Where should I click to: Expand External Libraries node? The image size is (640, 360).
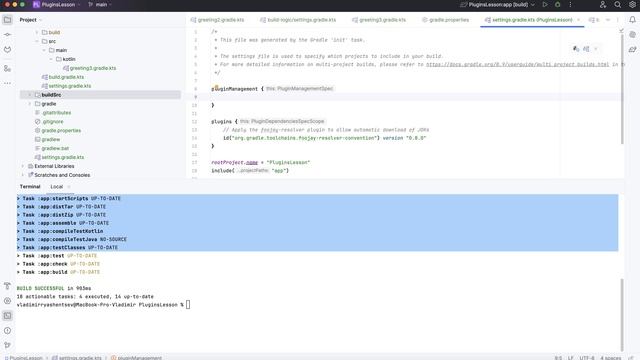coord(22,166)
